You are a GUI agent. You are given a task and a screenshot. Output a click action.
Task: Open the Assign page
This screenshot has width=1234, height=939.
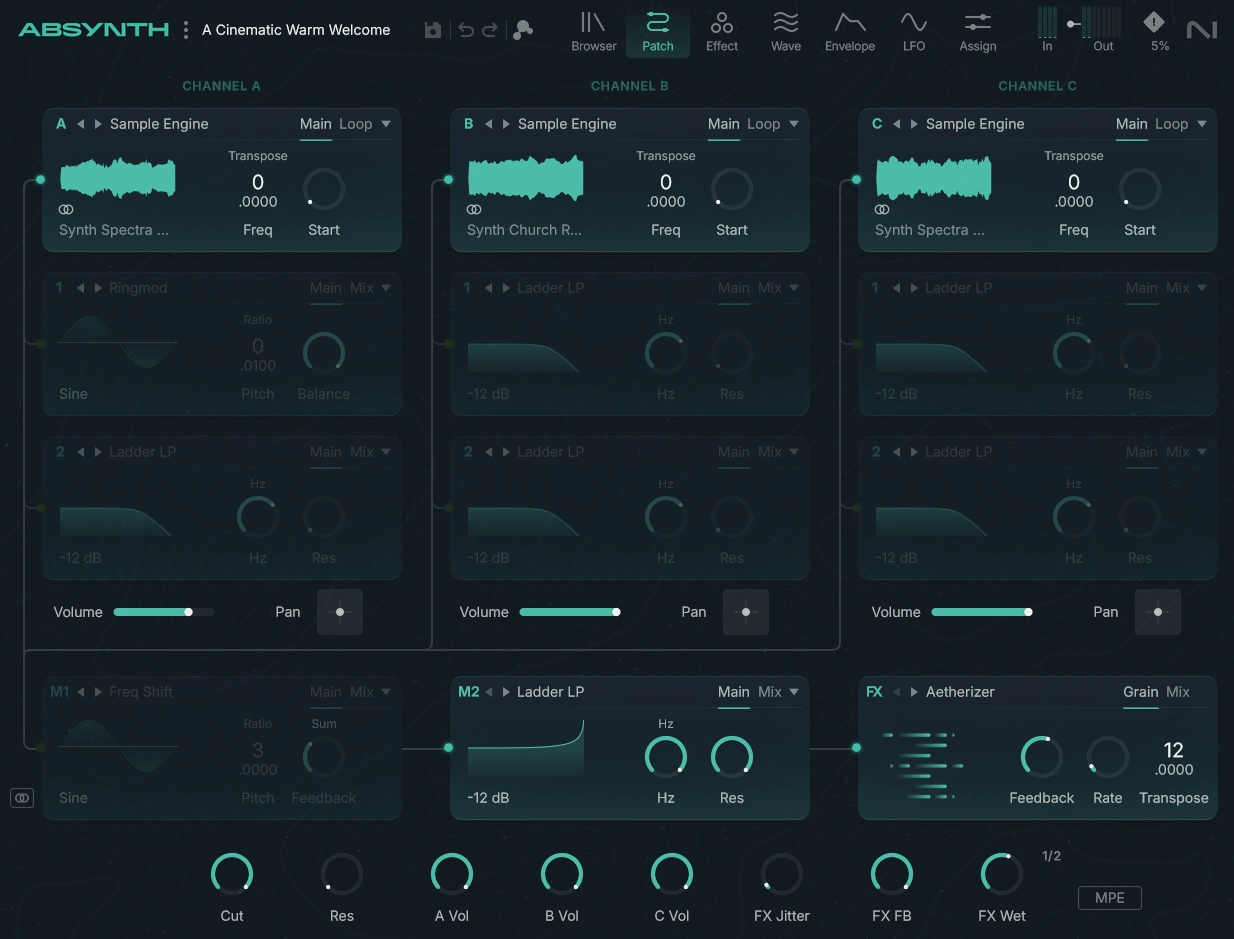pos(977,31)
